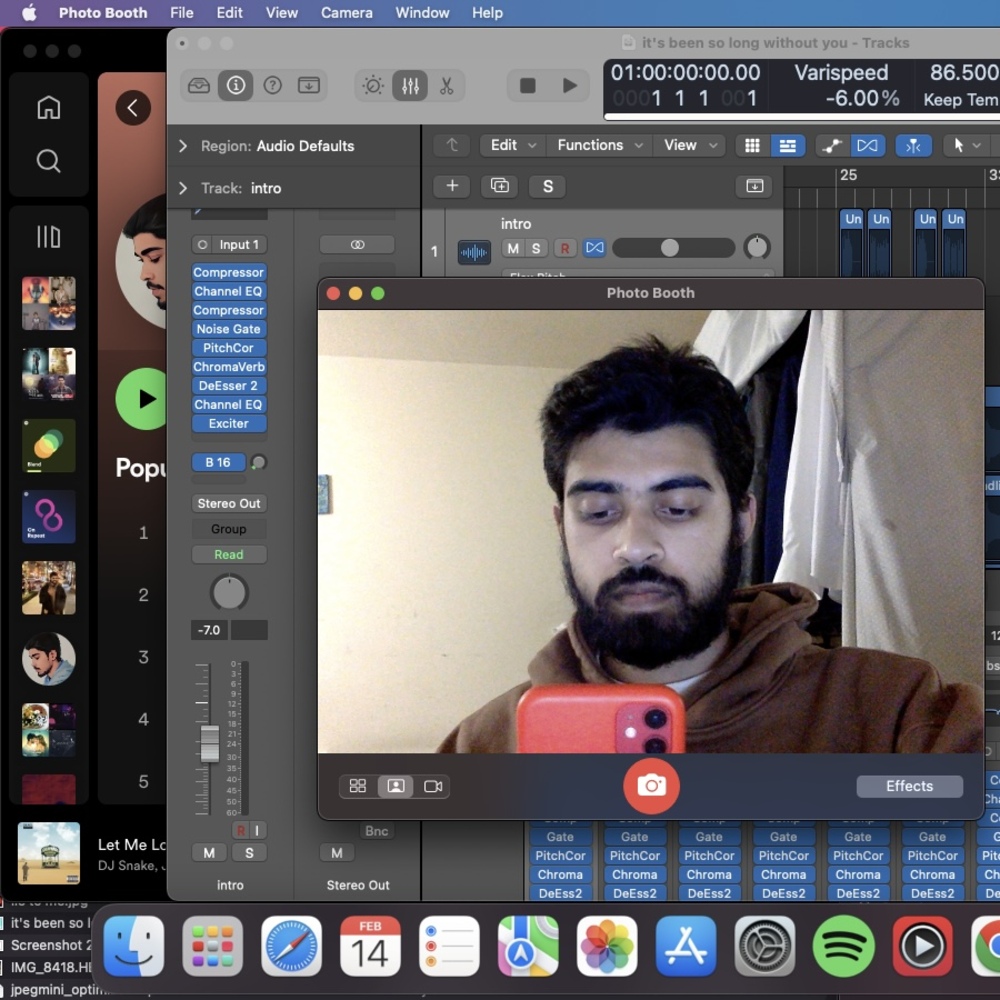Viewport: 1000px width, 1000px height.
Task: Solo the intro track
Action: (x=536, y=248)
